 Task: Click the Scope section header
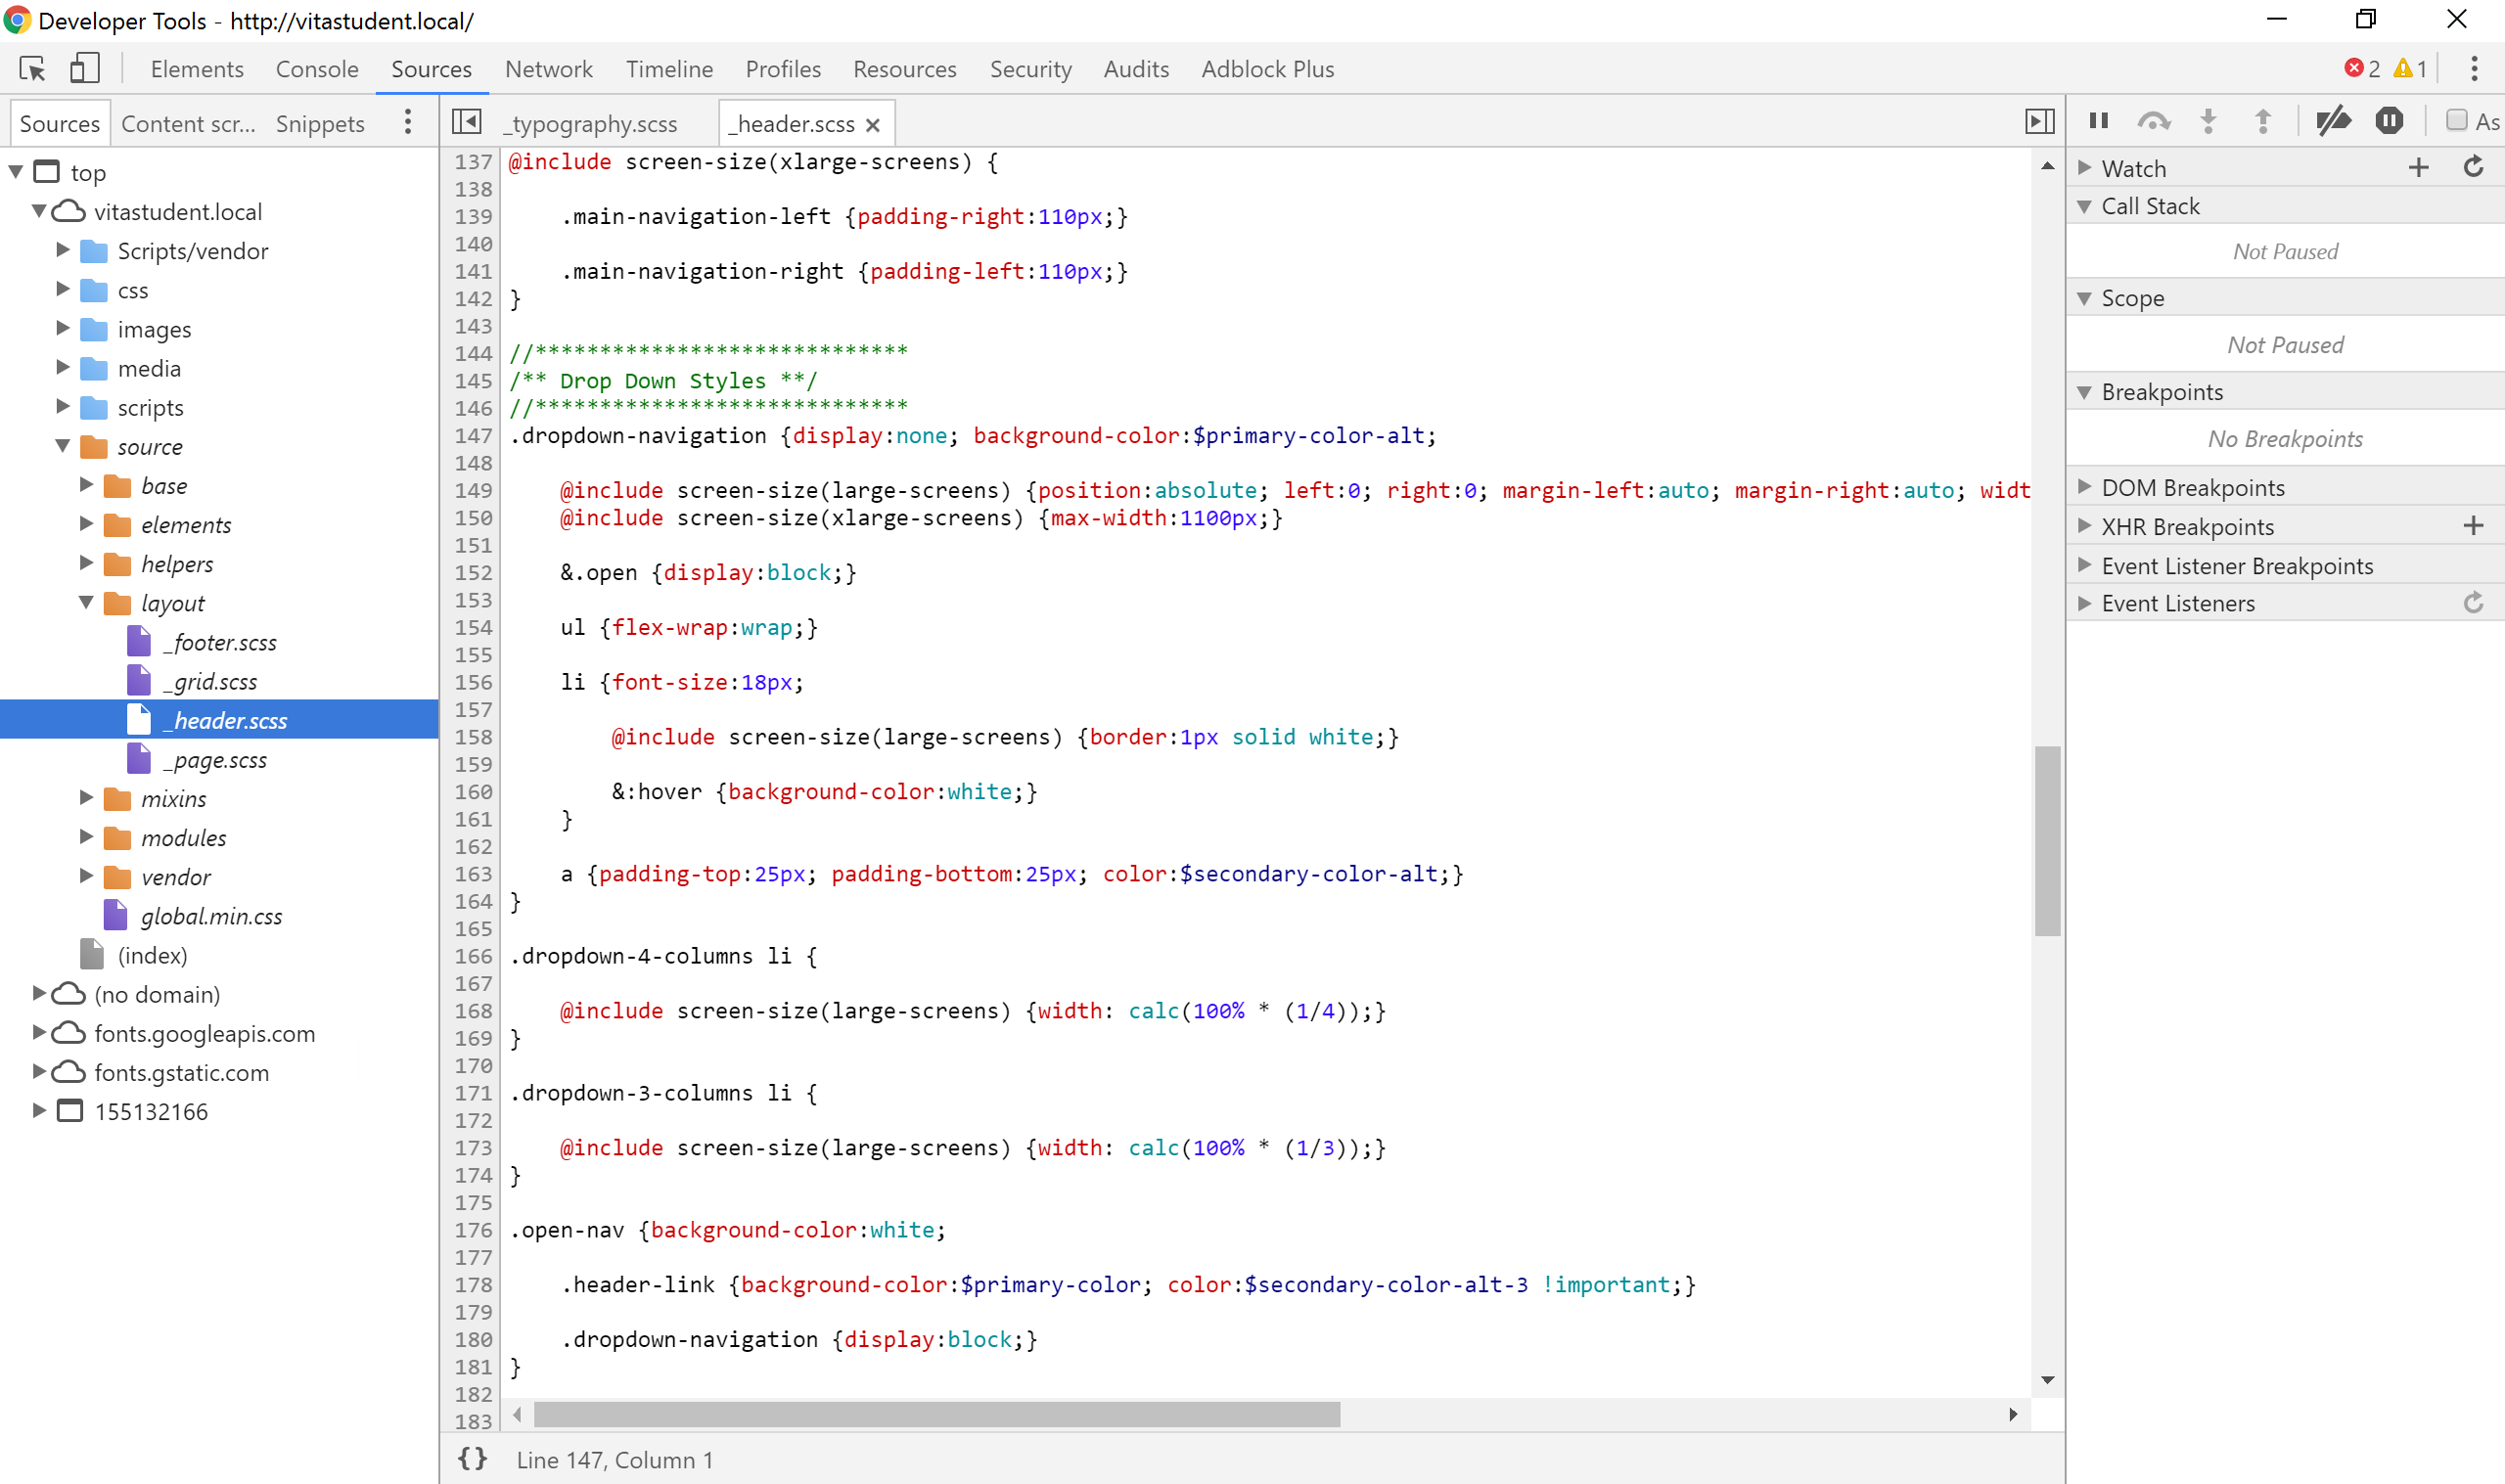click(x=2285, y=298)
